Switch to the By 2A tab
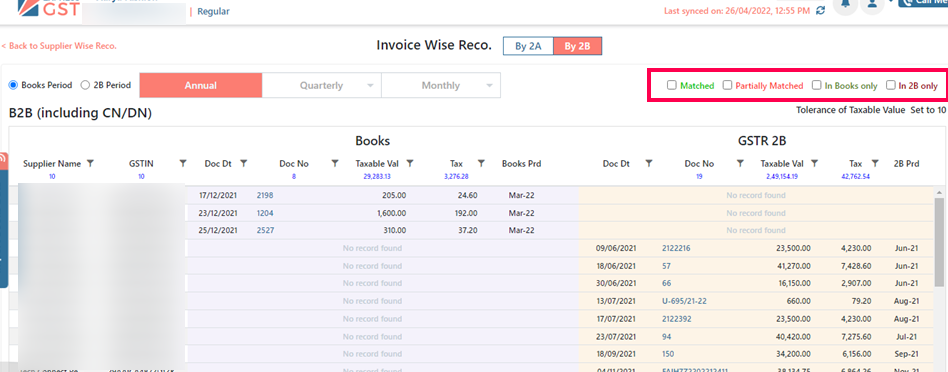 pyautogui.click(x=528, y=46)
